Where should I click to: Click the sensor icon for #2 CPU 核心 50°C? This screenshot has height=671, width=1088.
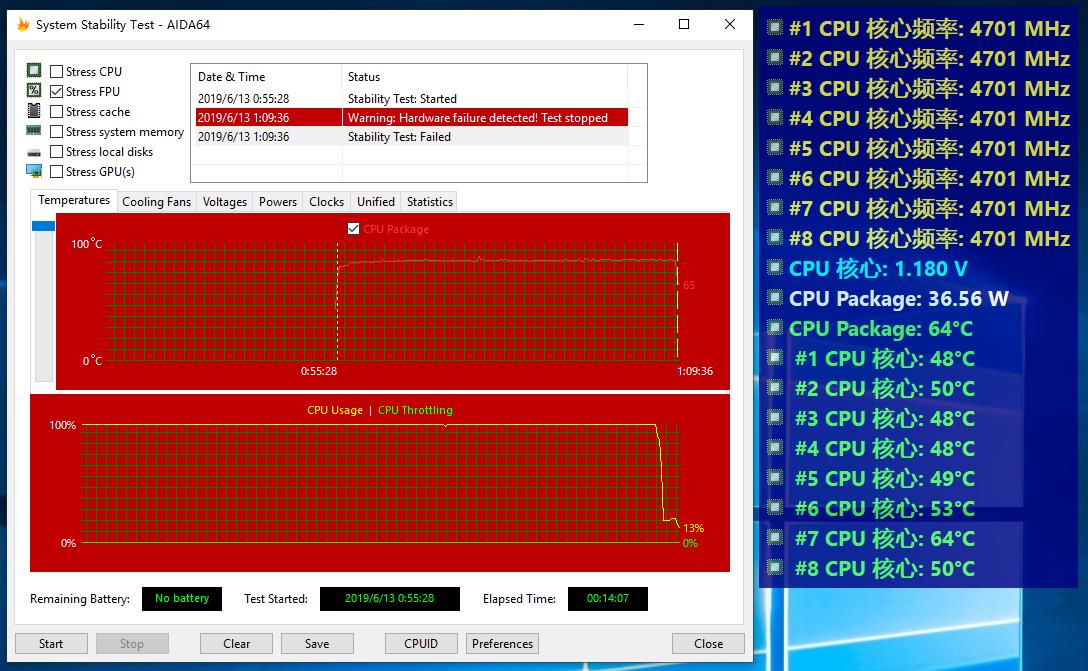point(775,388)
